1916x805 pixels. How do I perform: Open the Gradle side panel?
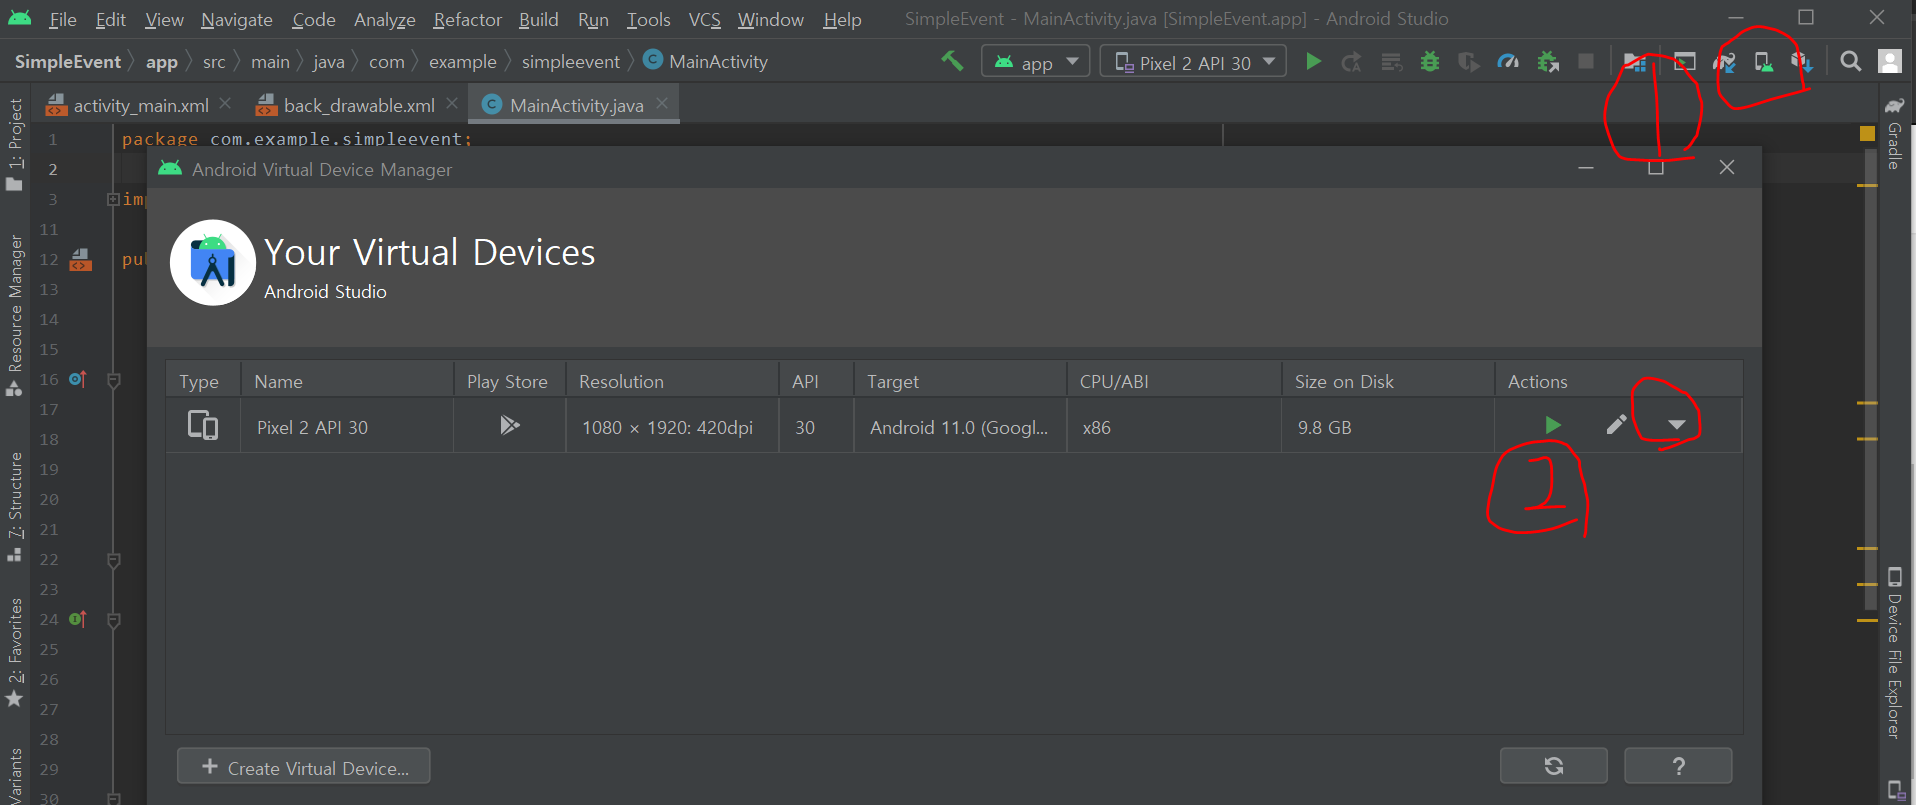(1894, 133)
